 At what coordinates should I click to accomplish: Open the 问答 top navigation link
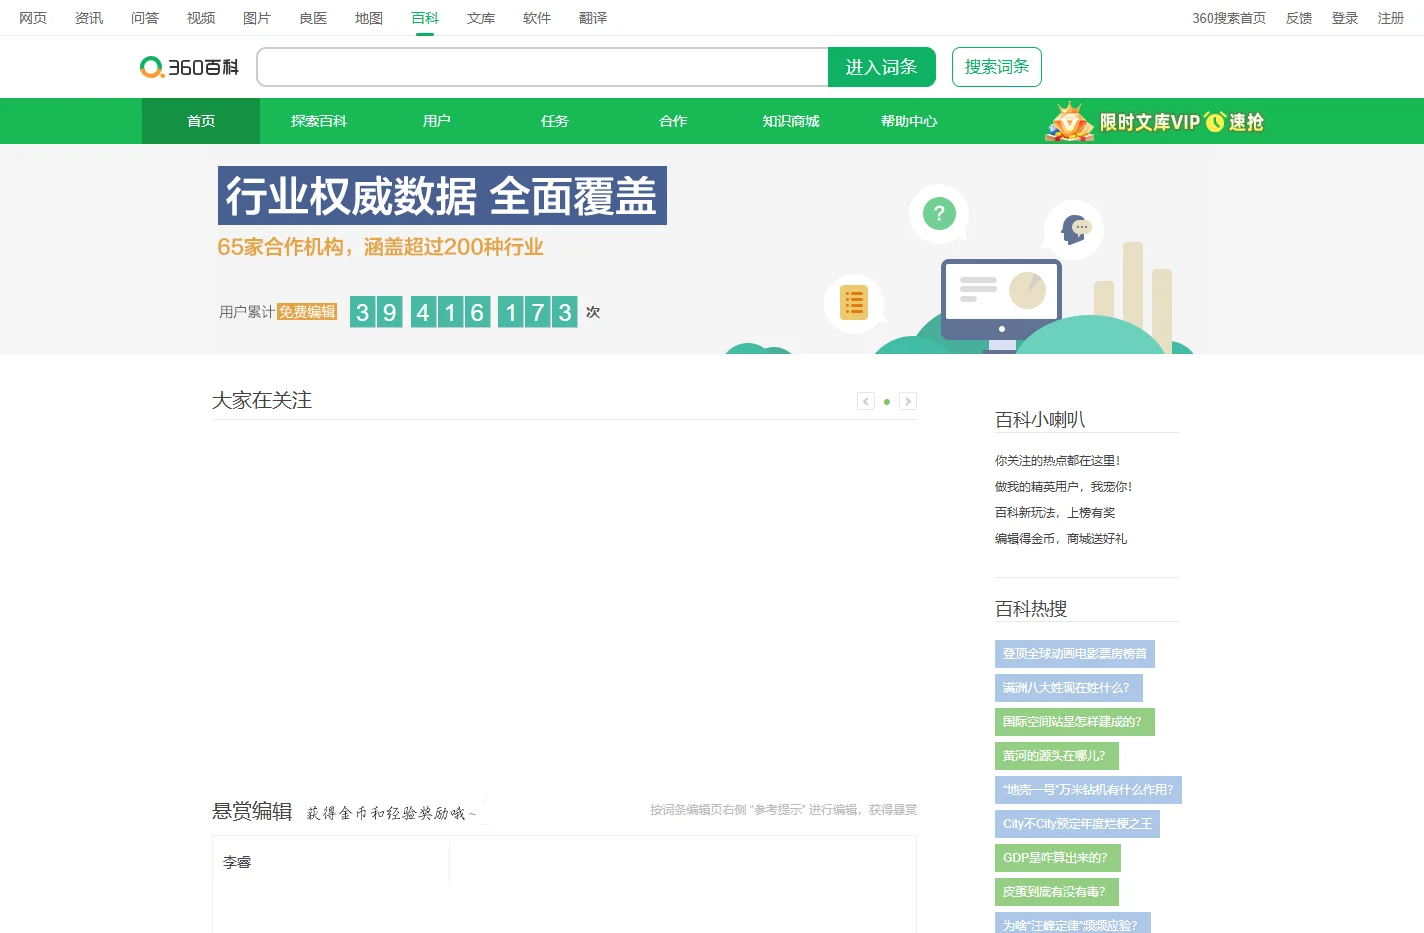pos(145,18)
